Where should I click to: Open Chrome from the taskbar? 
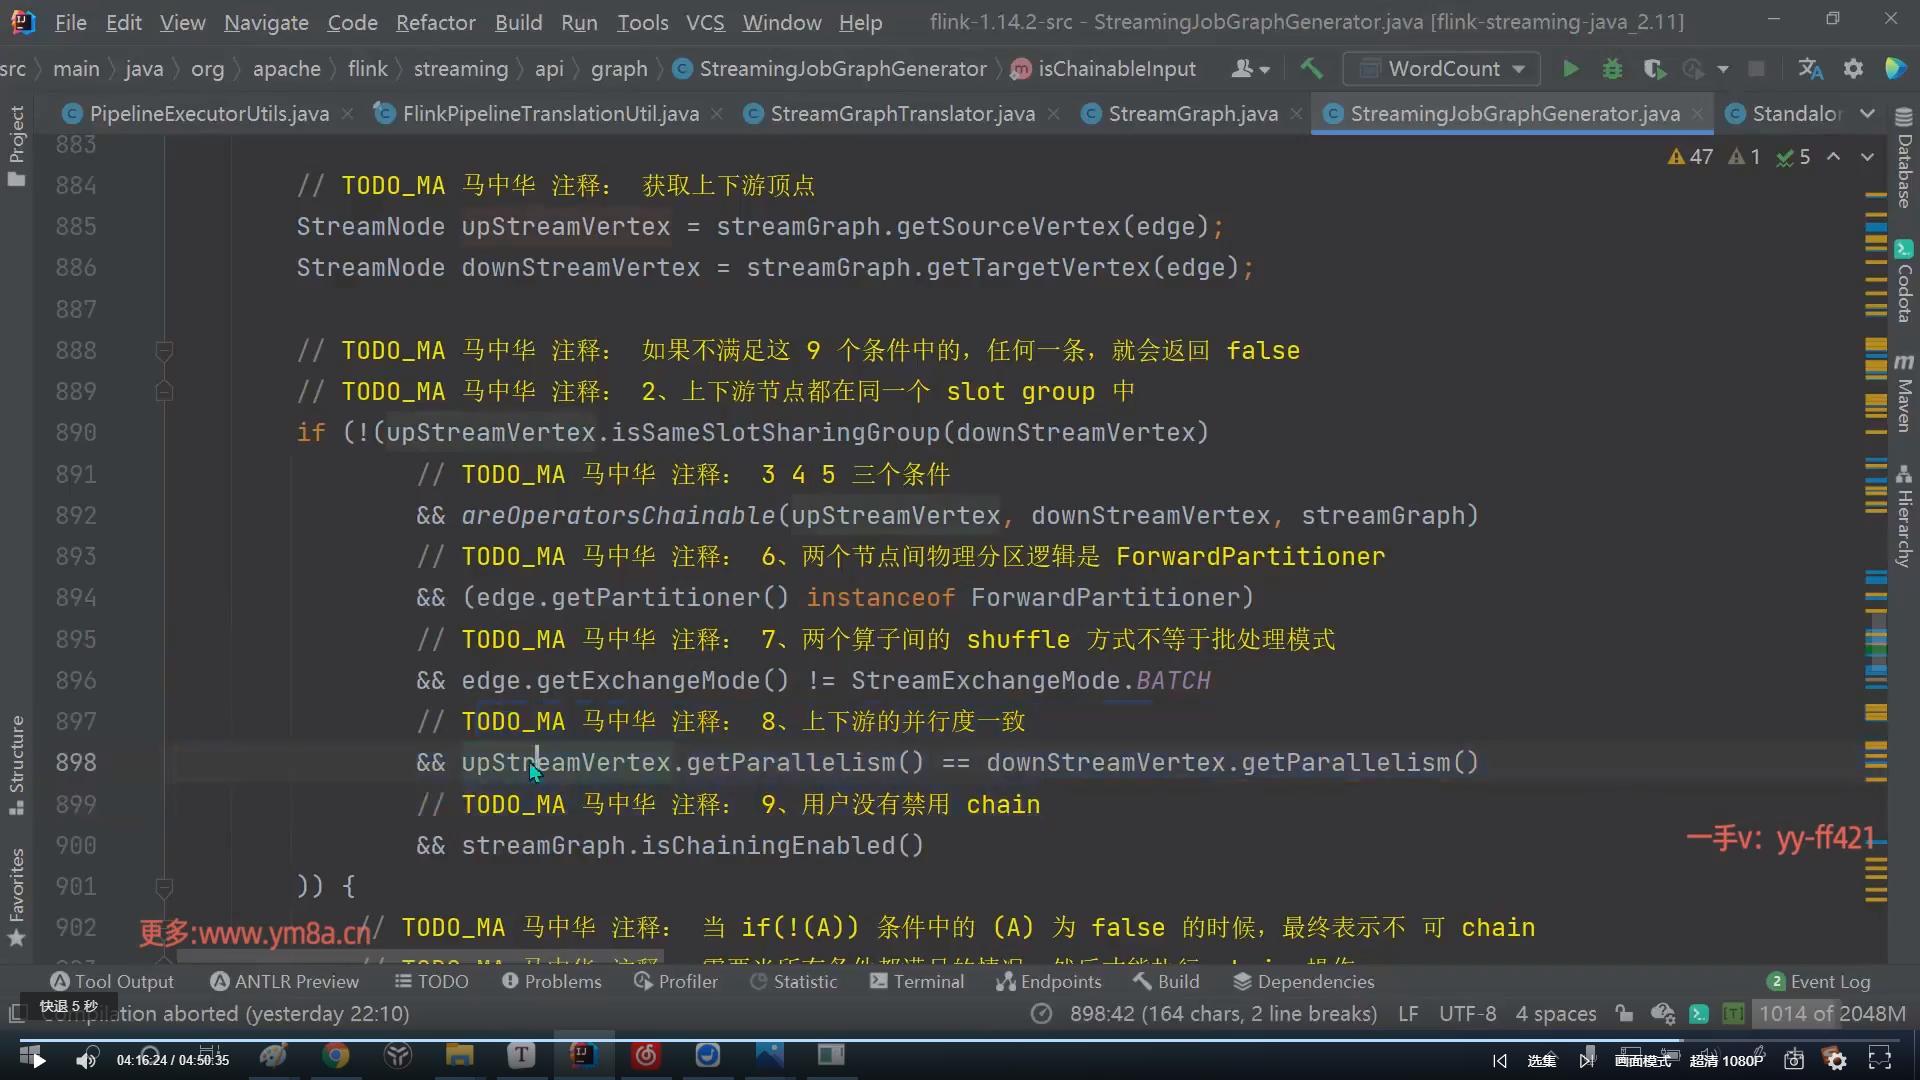(x=336, y=1056)
